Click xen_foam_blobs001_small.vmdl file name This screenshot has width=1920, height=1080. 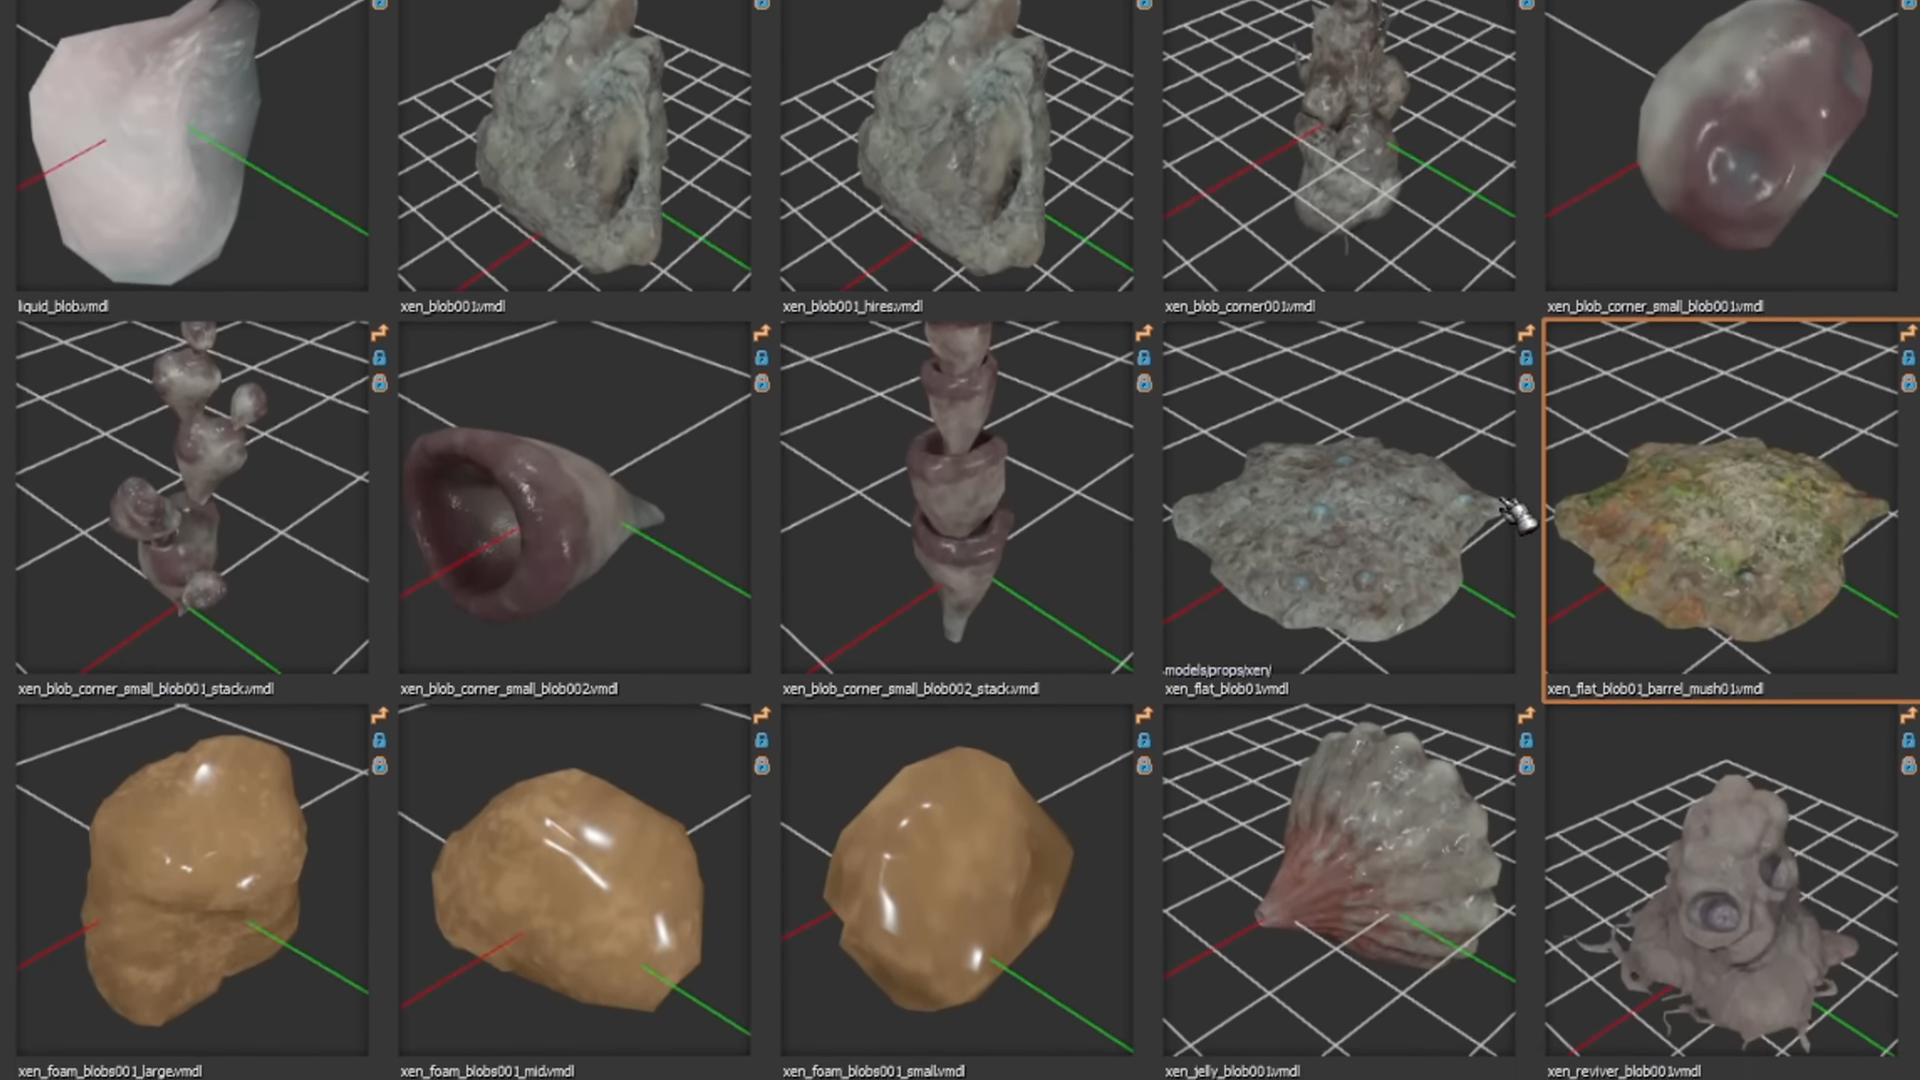874,1071
